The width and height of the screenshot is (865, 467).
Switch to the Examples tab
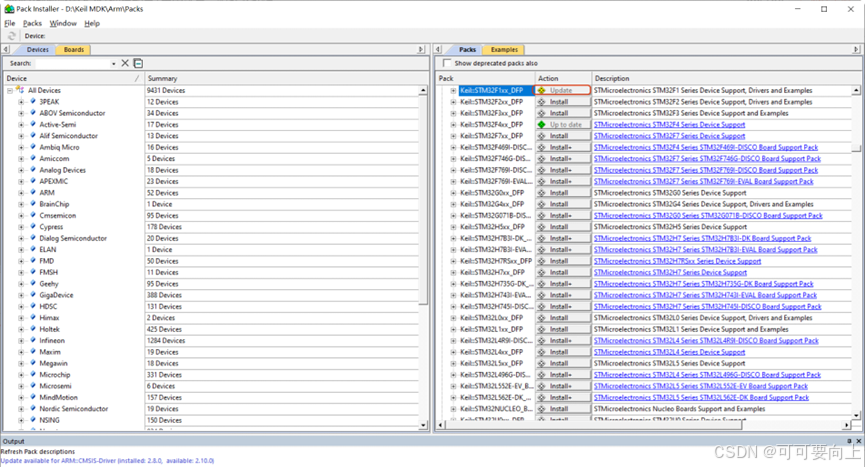(504, 50)
